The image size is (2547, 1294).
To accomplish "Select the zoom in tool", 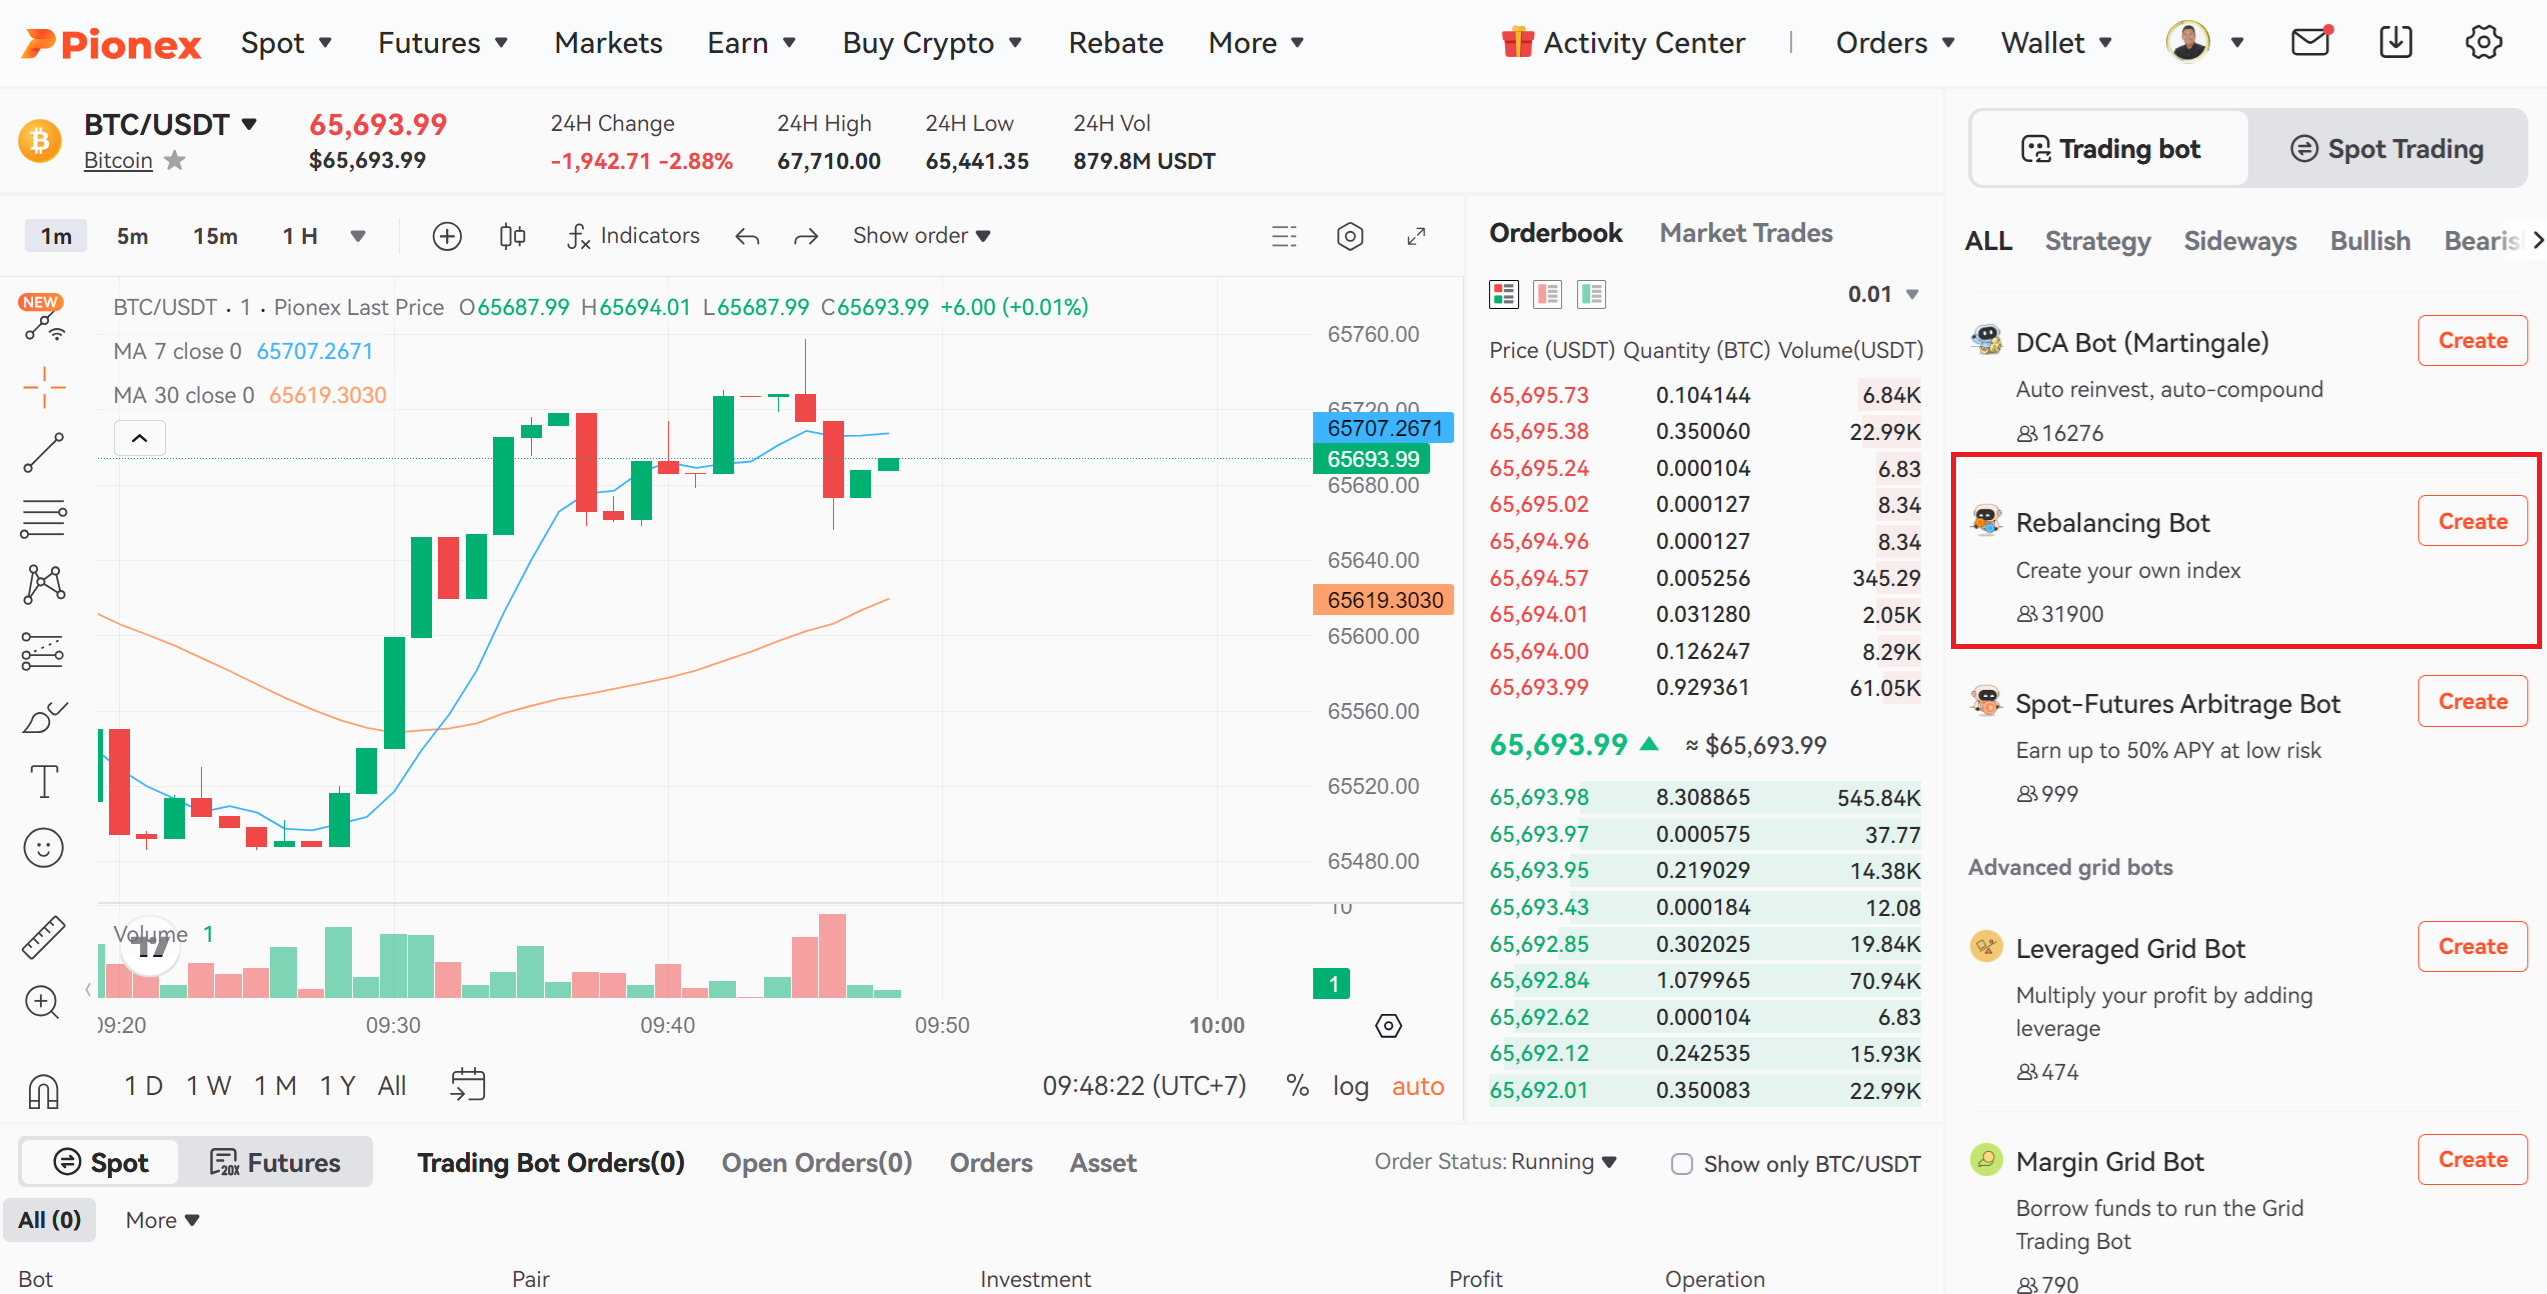I will 42,1002.
